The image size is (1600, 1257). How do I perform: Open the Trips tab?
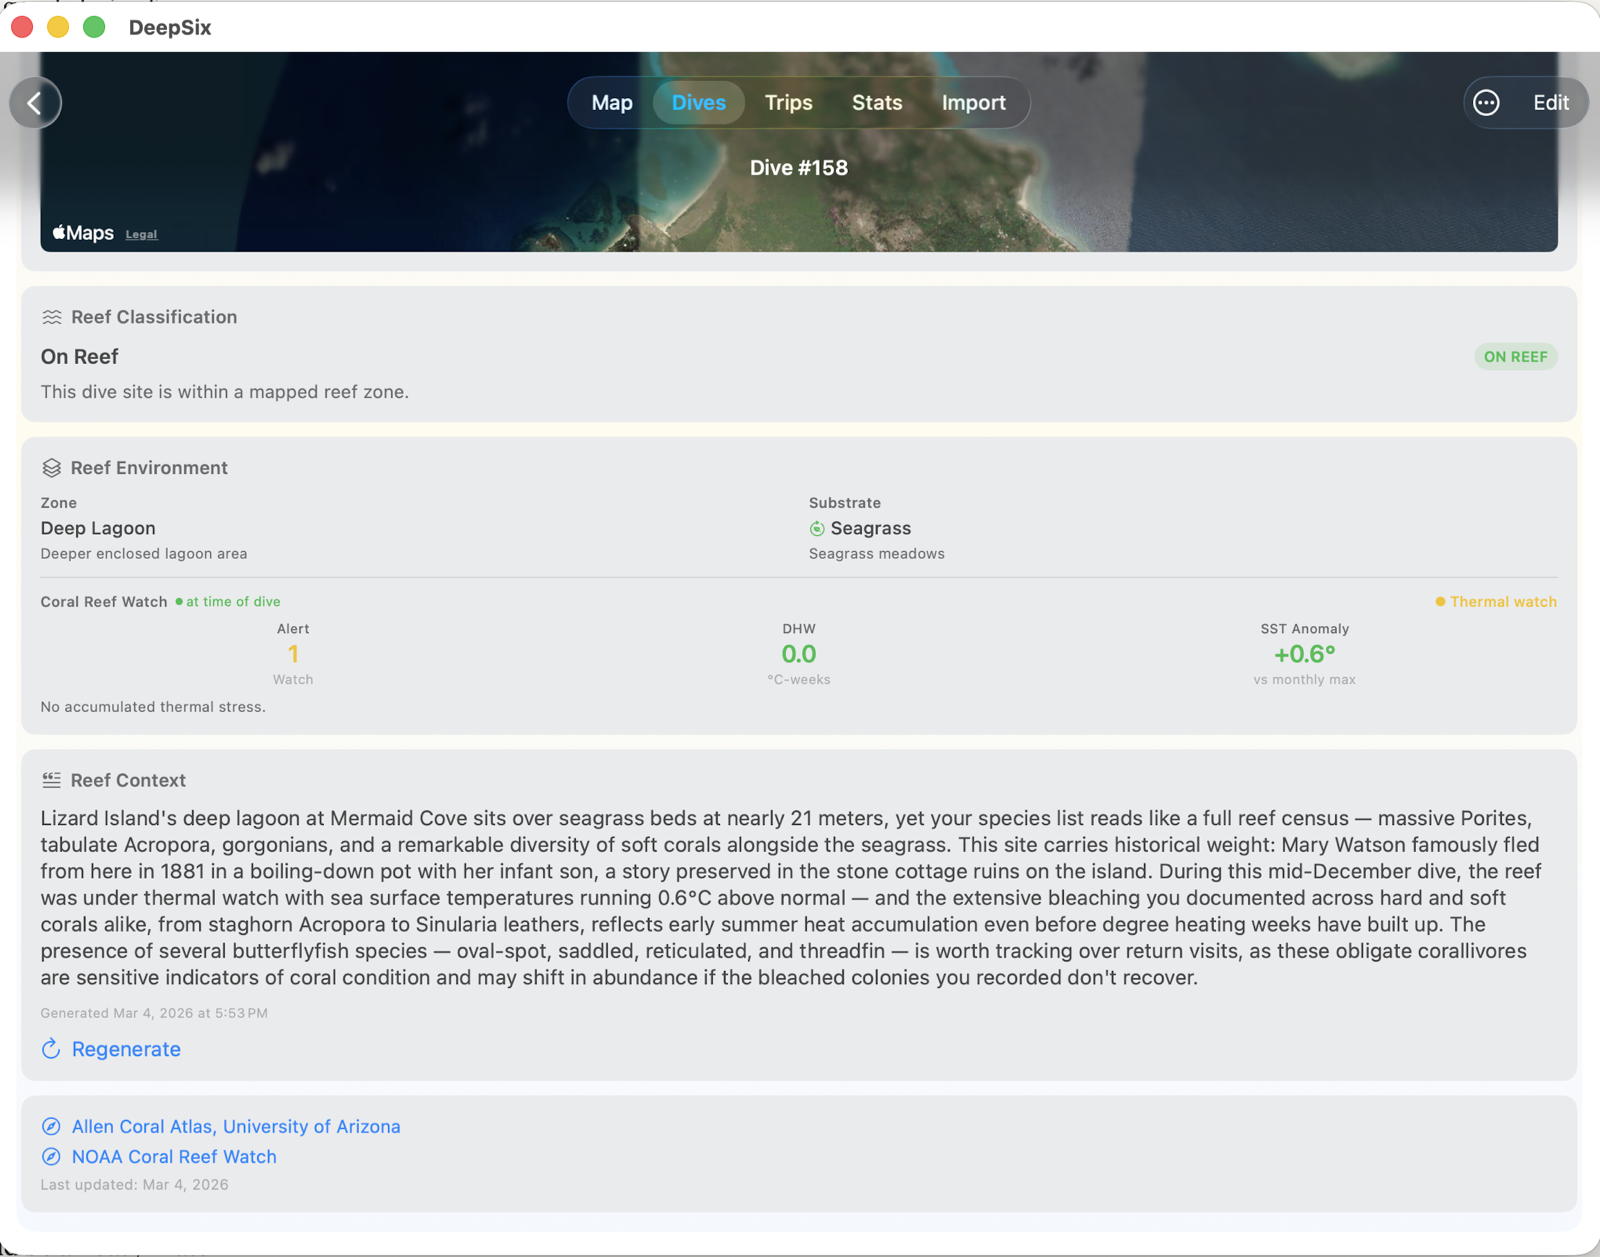[x=789, y=103]
